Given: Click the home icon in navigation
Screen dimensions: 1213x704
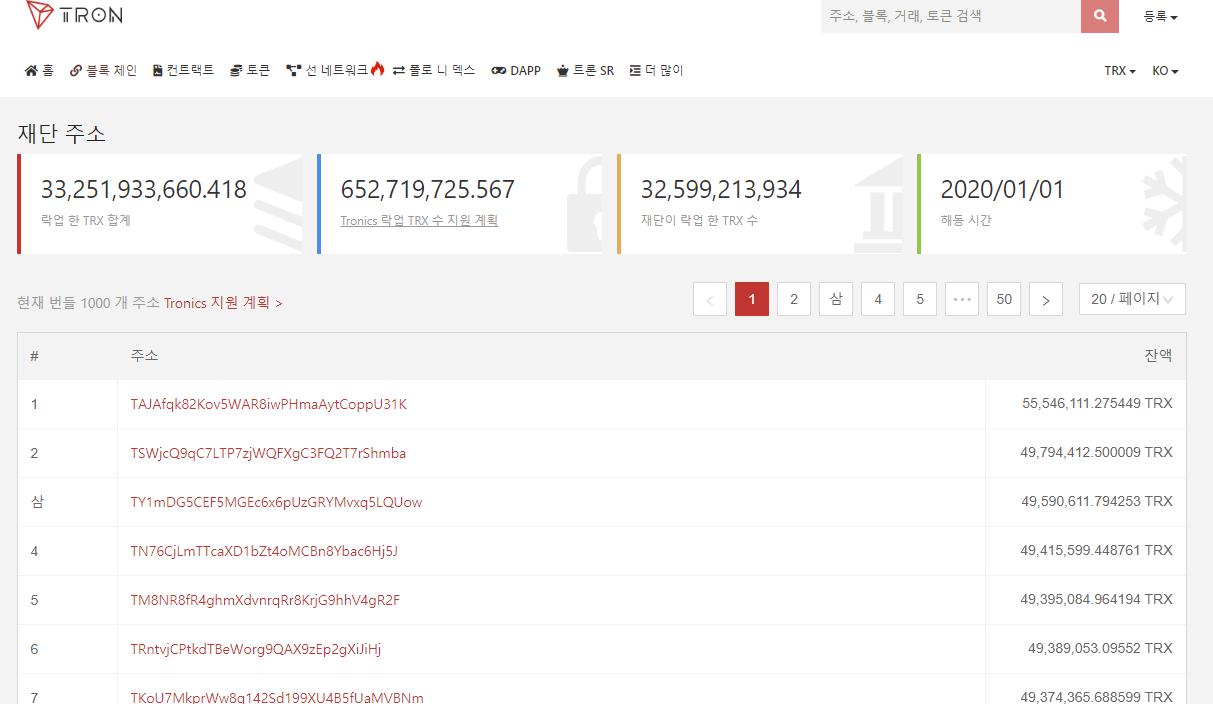Looking at the screenshot, I should coord(31,71).
